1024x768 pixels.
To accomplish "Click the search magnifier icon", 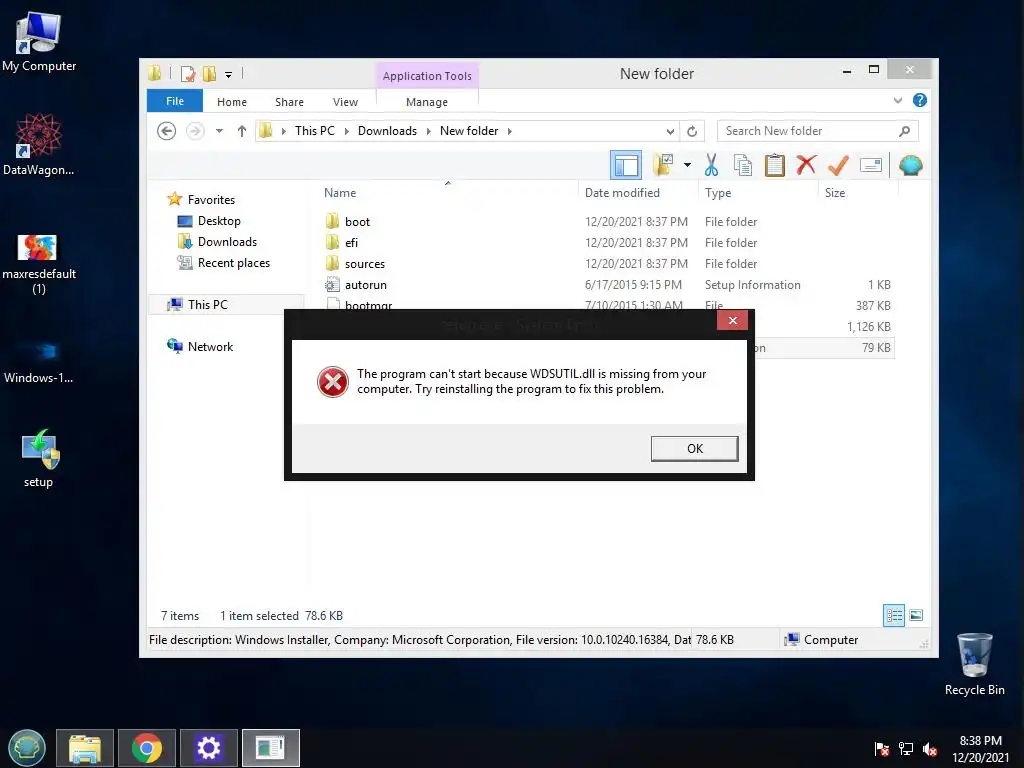I will click(x=904, y=131).
